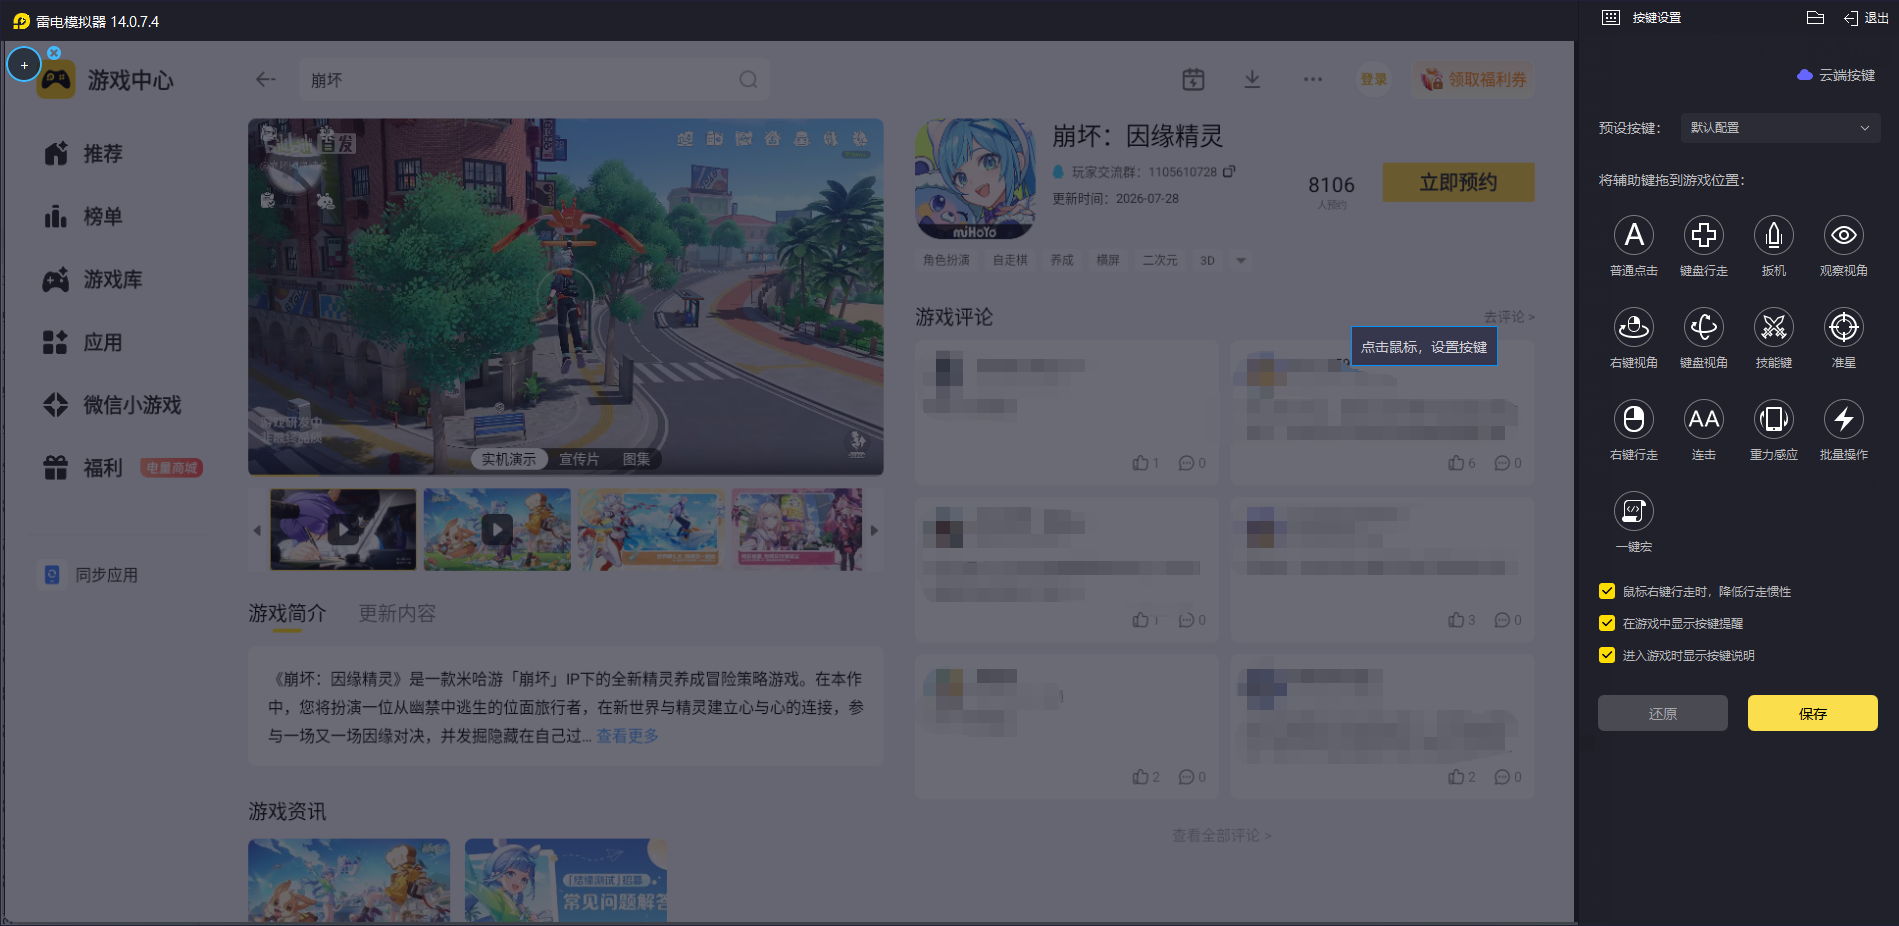Screen dimensions: 1899x926
Task: Select the 键盘行走 D-pad icon
Action: (1703, 235)
